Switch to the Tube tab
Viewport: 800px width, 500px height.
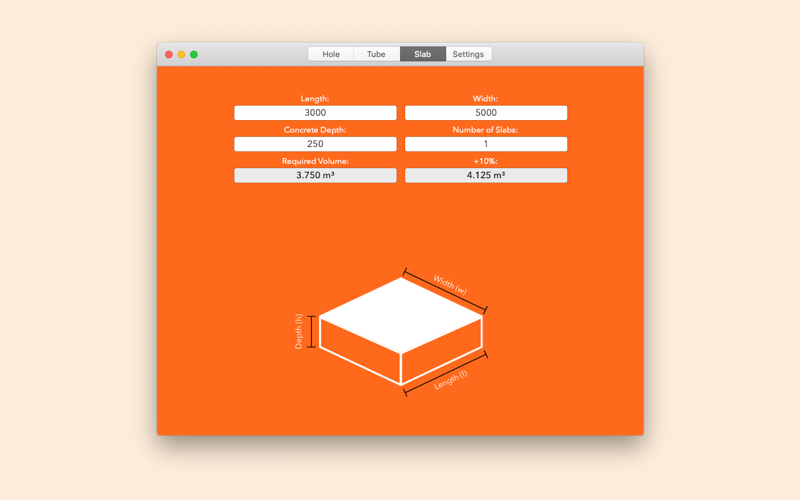coord(377,54)
